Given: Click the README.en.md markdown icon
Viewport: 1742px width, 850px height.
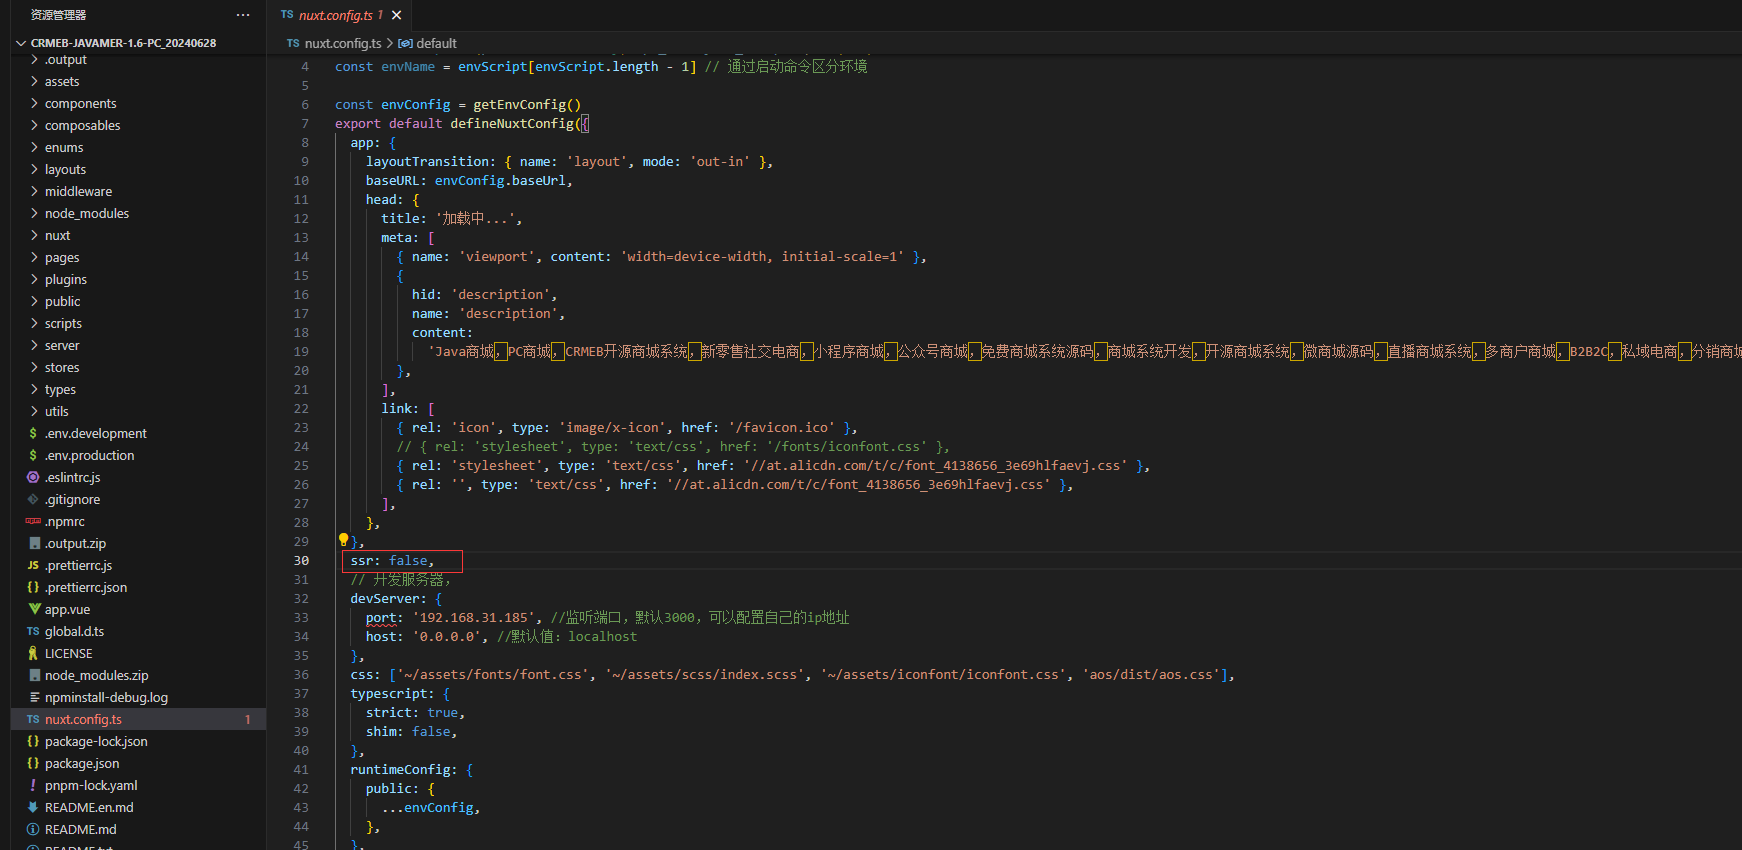Looking at the screenshot, I should pos(33,807).
